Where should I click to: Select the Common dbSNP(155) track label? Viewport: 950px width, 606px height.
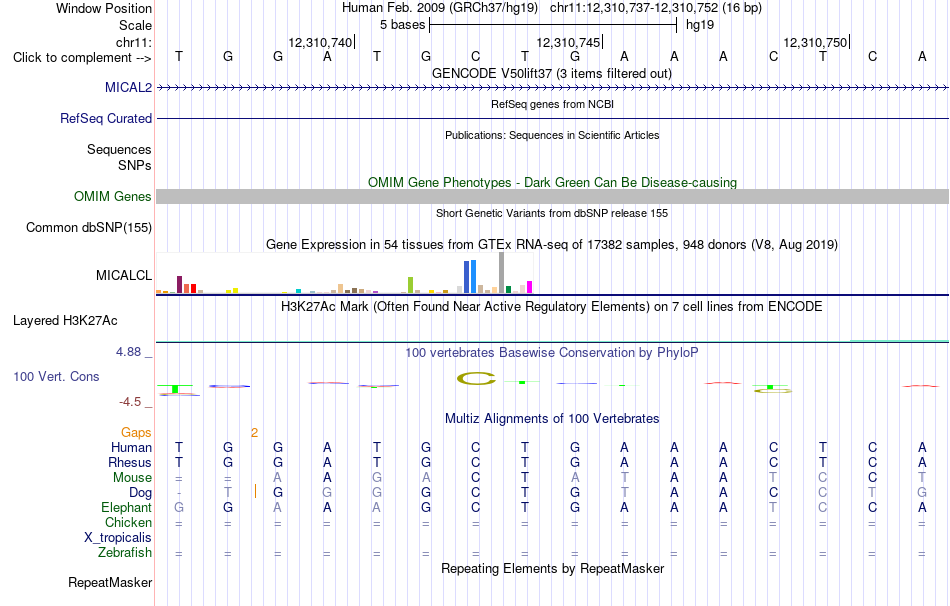[88, 227]
